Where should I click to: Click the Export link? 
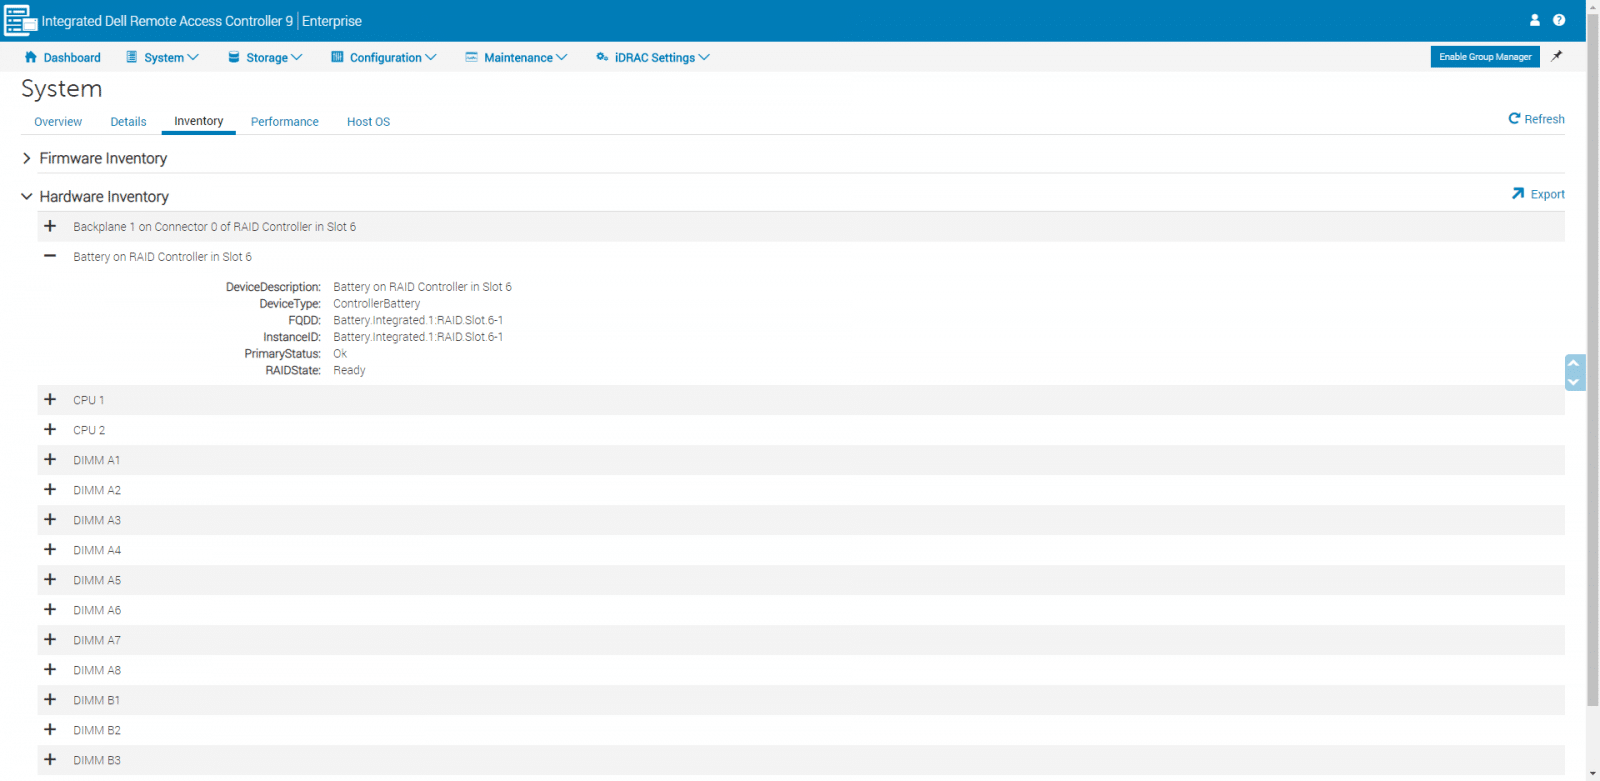click(x=1538, y=194)
